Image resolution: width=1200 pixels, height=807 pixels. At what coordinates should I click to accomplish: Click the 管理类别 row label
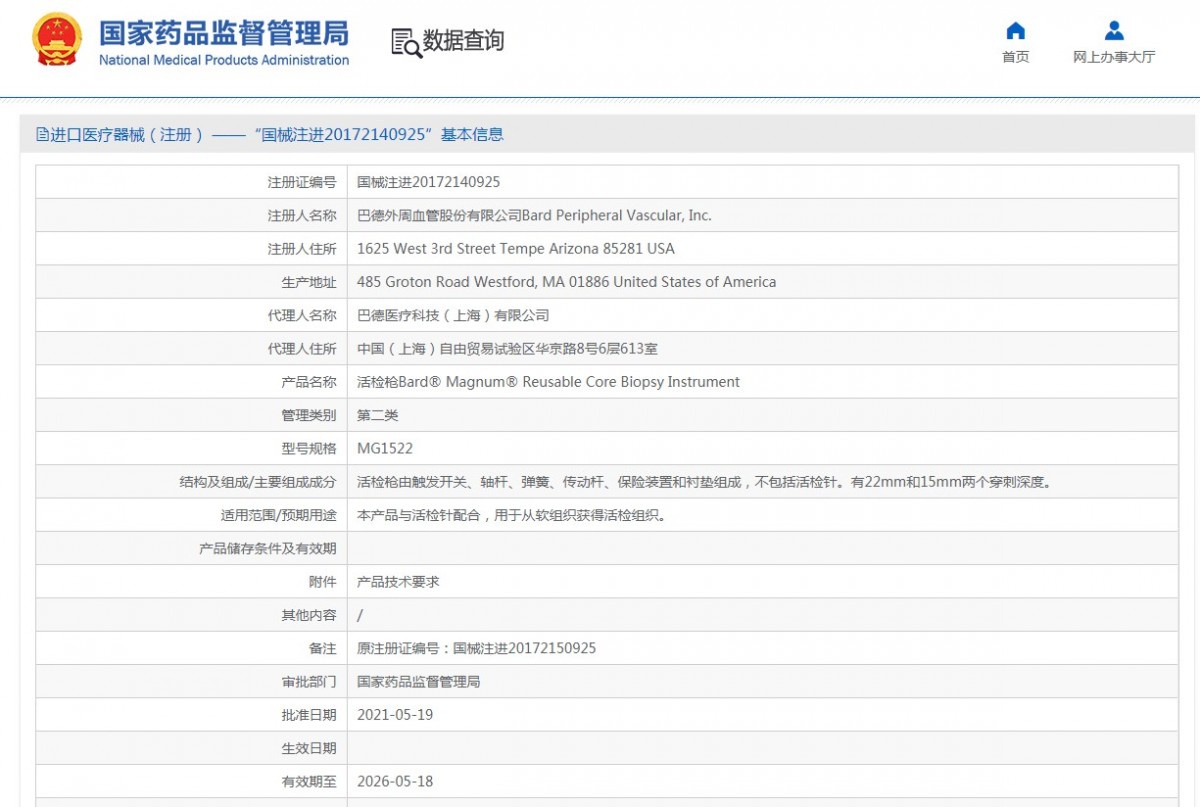[309, 415]
